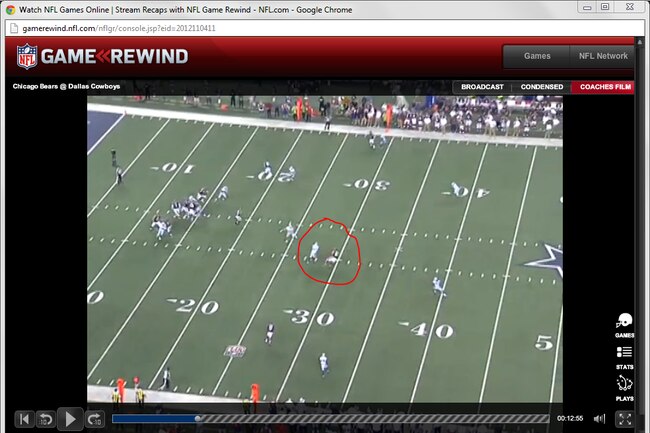Viewport: 650px width, 433px height.
Task: Mute the volume speaker icon
Action: (599, 419)
